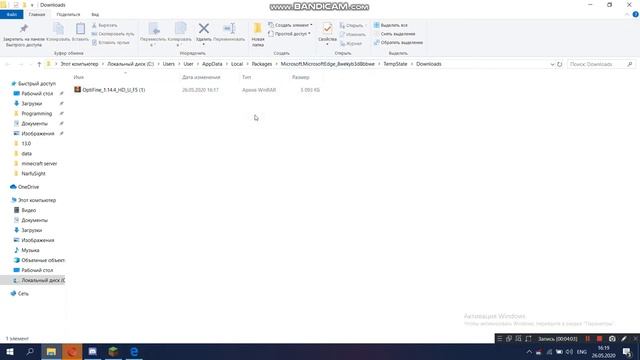This screenshot has height=360, width=640.
Task: Click This PC in address breadcrumb
Action: (80, 64)
